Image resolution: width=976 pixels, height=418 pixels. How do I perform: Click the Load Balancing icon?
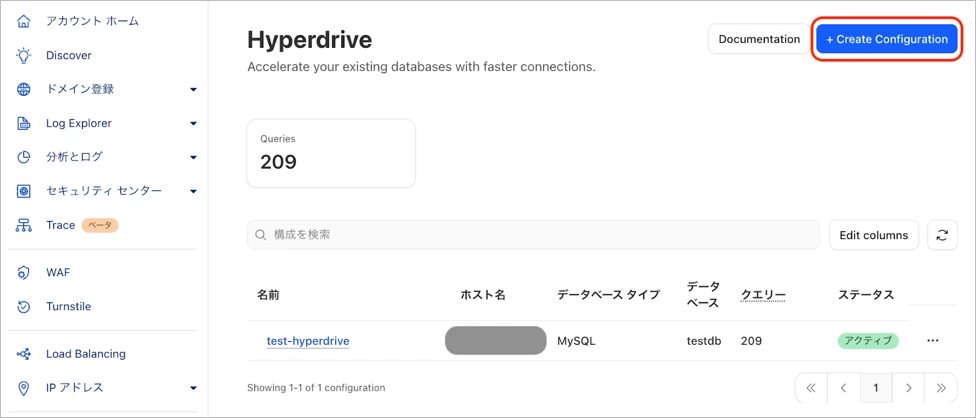pyautogui.click(x=24, y=354)
